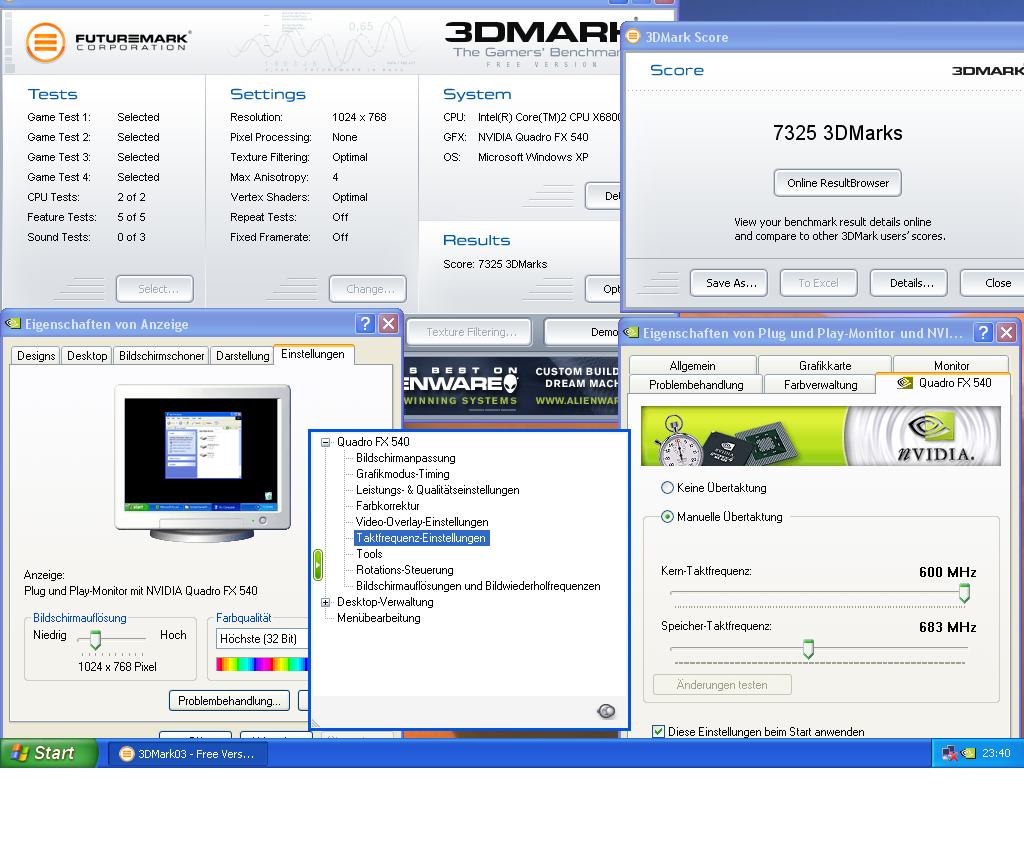Image resolution: width=1024 pixels, height=860 pixels.
Task: Click the Speicher-Taktfrequenz slider handle
Action: click(x=808, y=649)
